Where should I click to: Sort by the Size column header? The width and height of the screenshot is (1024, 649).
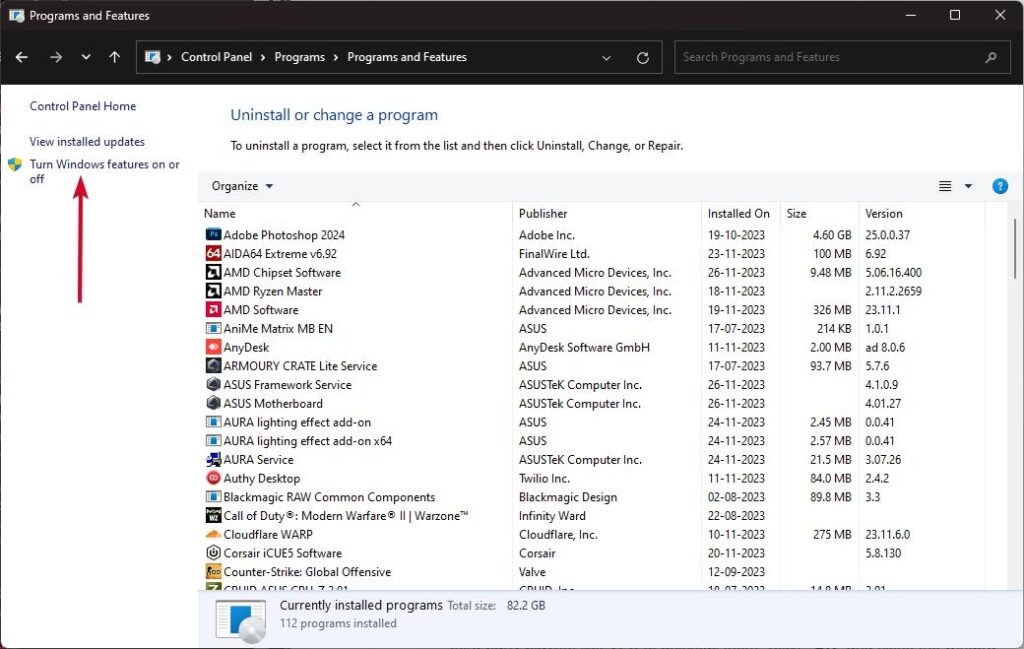819,214
